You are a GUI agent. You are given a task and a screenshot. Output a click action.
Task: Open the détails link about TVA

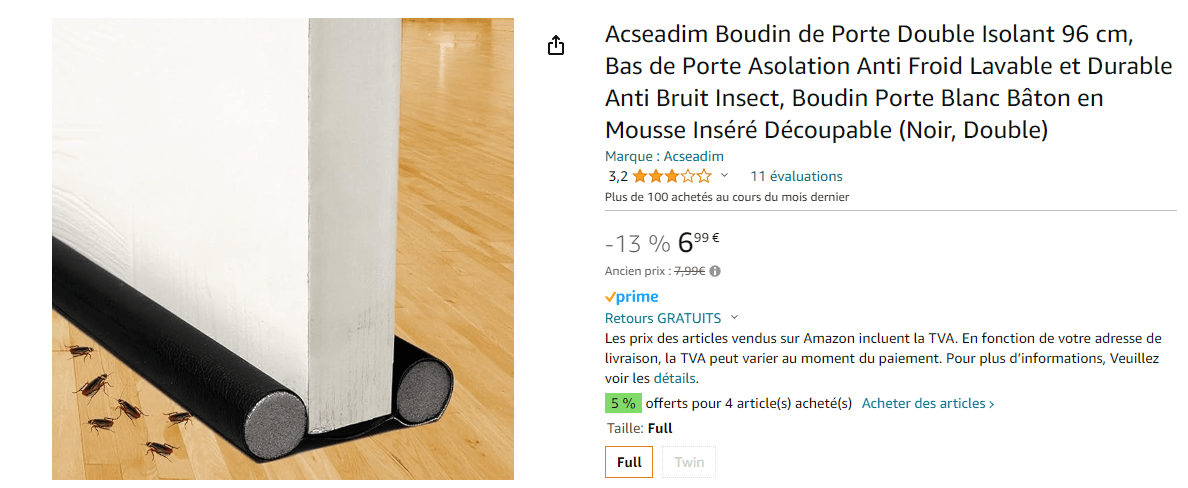coord(675,379)
